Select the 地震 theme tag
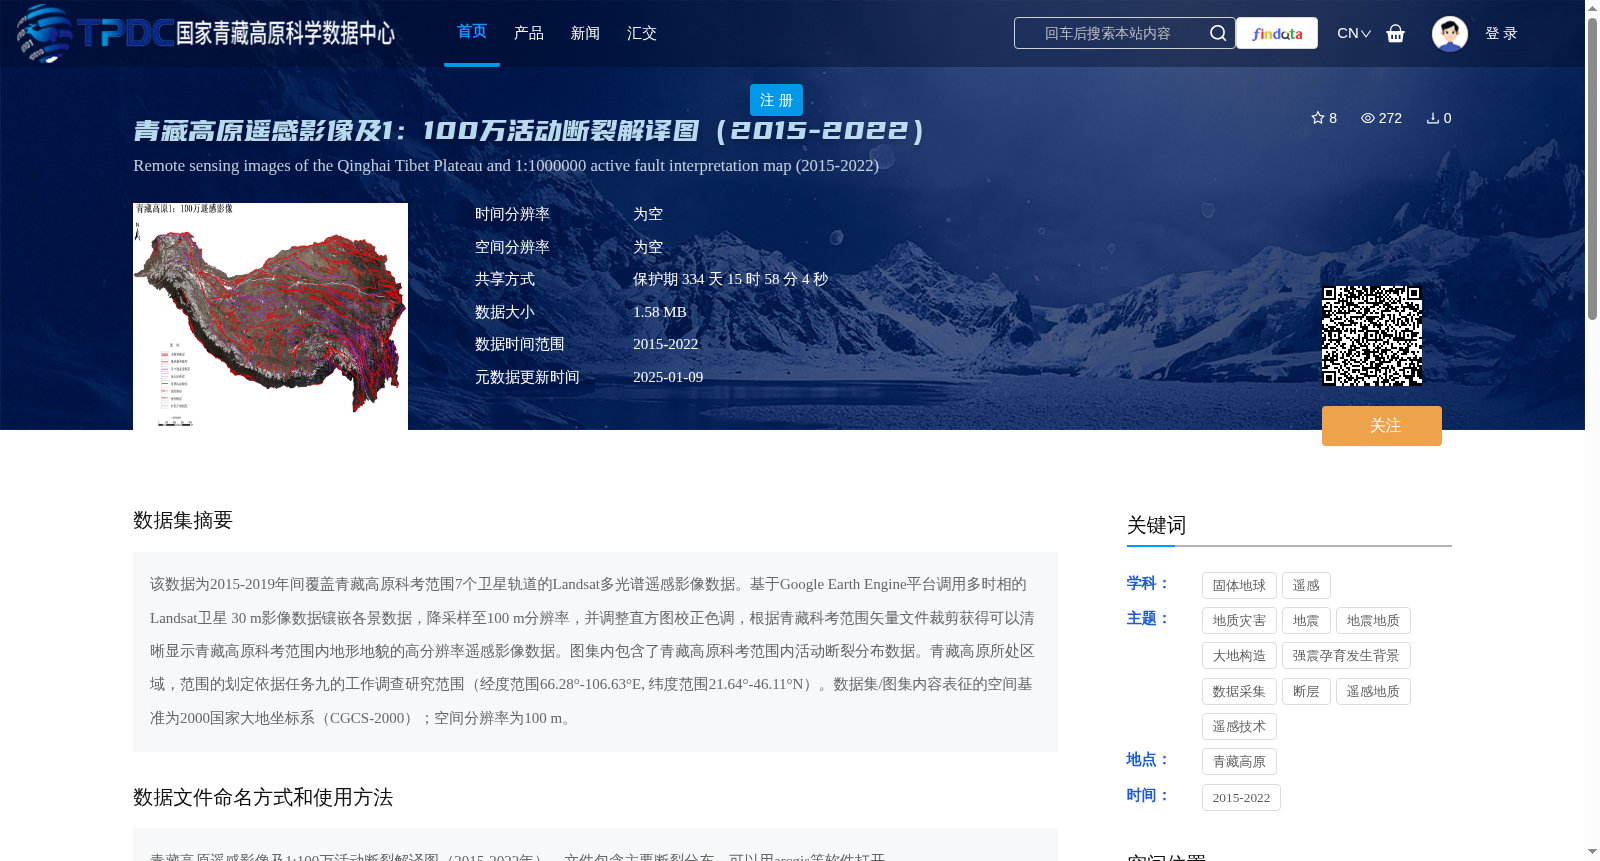Screen dimensions: 1600x861 [x=1306, y=621]
